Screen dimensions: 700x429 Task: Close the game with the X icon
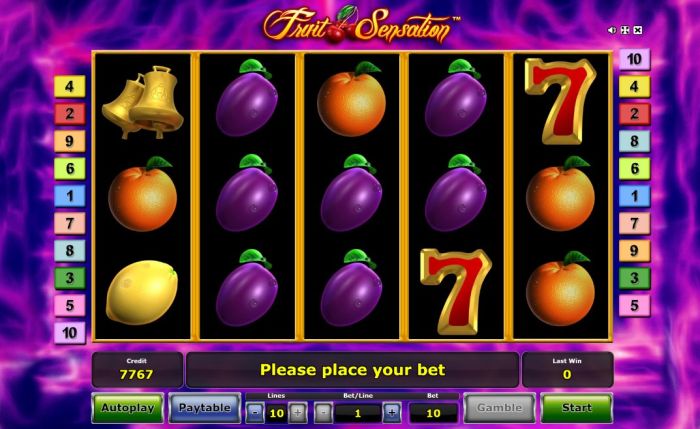tap(638, 30)
